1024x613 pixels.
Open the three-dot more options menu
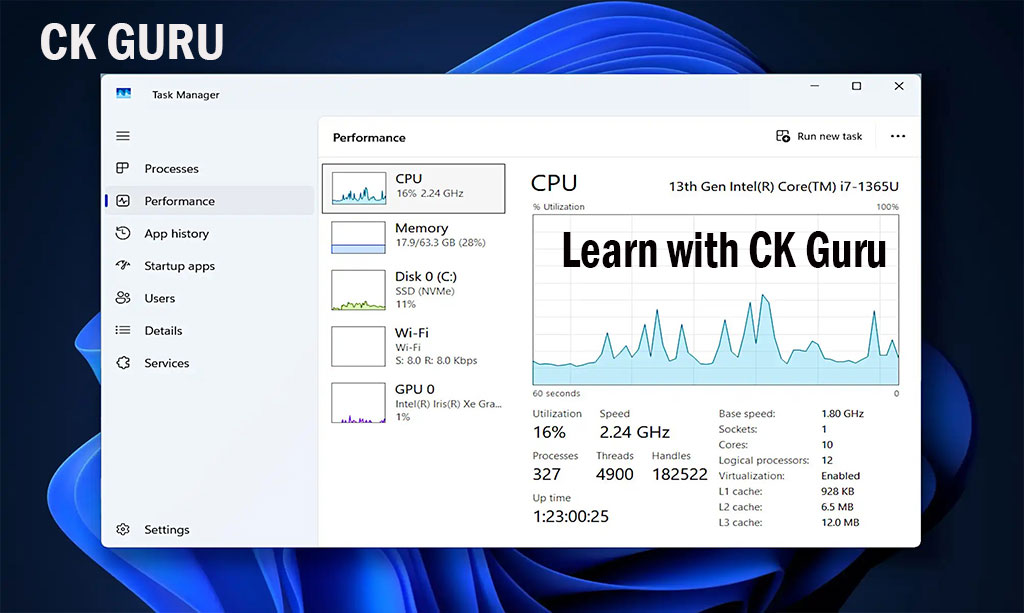[898, 136]
